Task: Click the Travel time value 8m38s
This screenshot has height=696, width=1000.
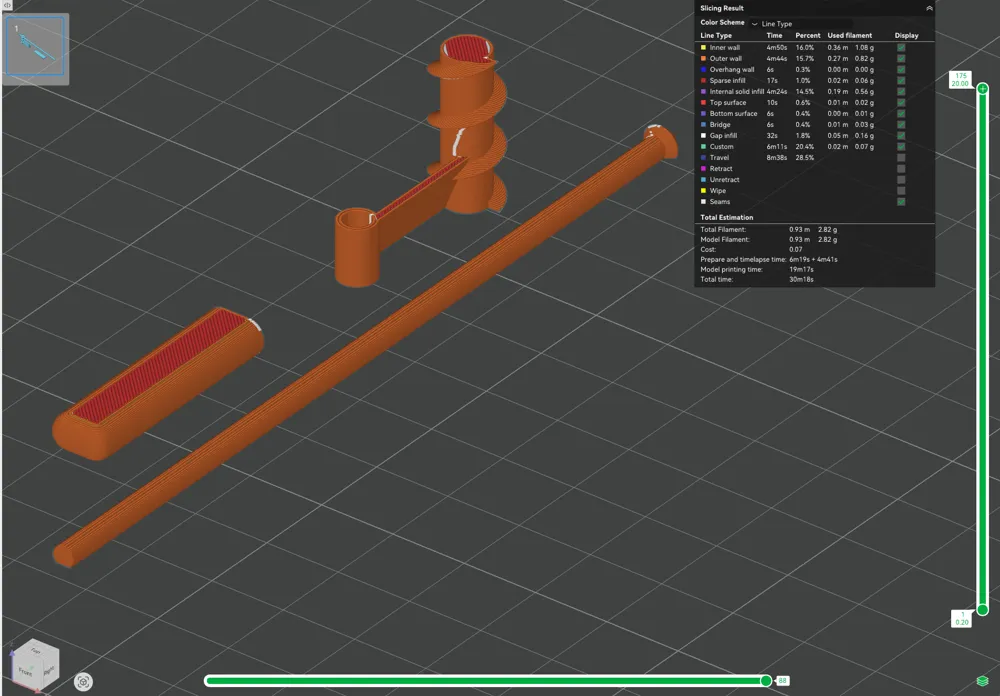Action: (776, 158)
